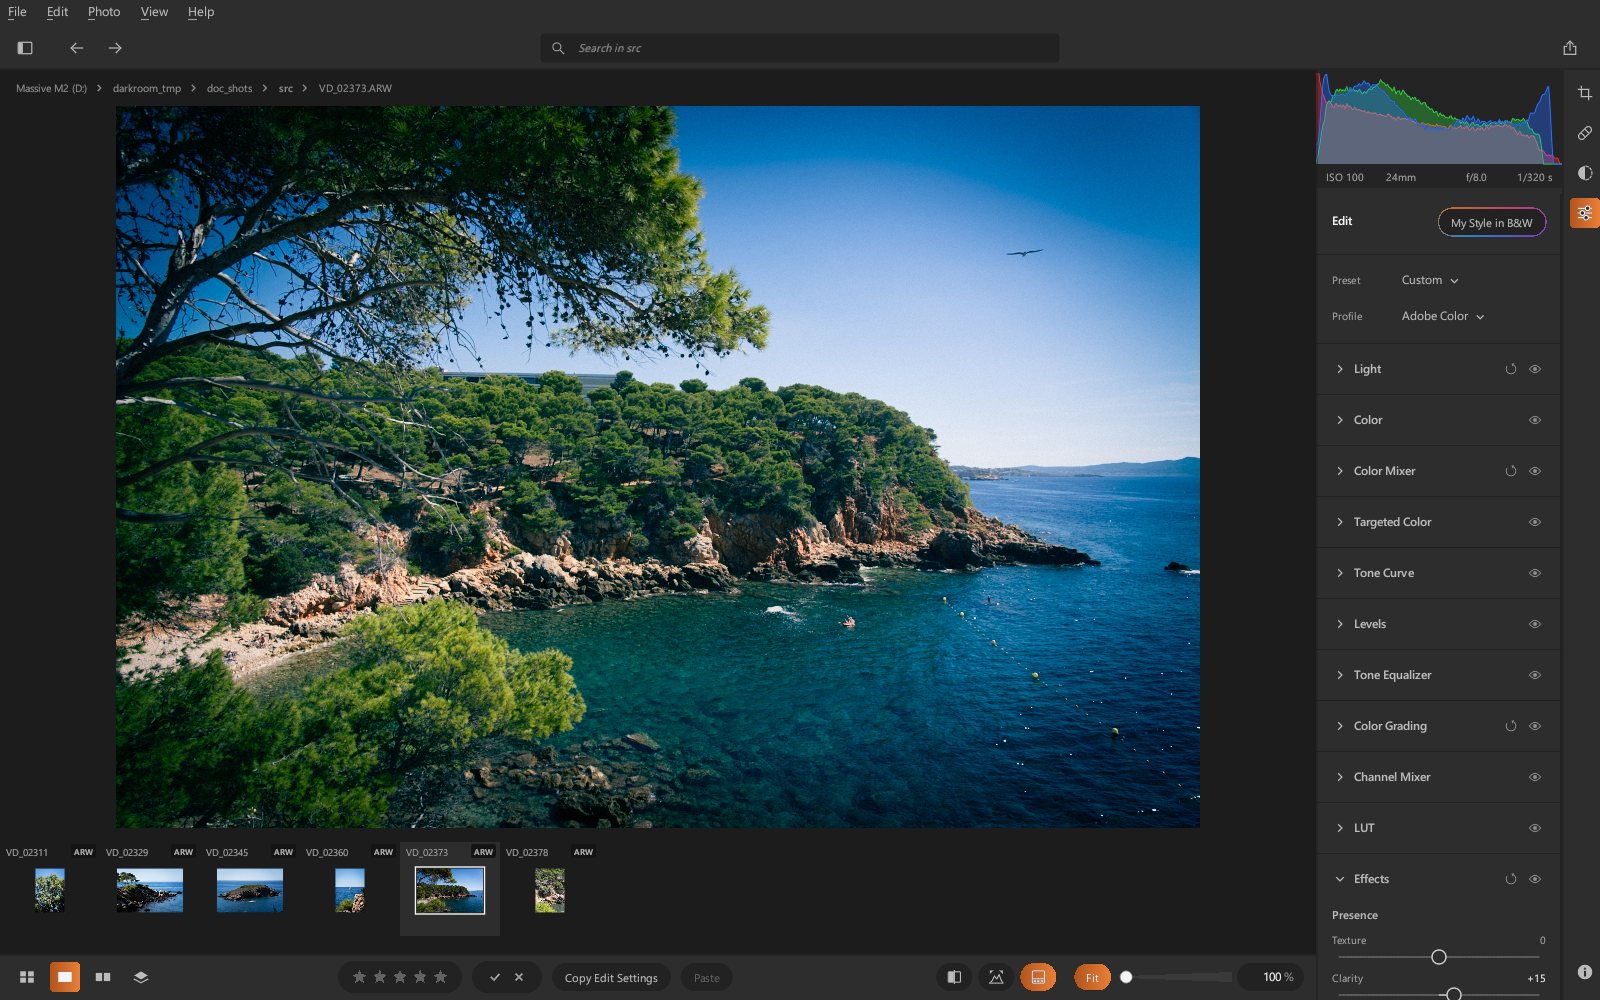Image resolution: width=1600 pixels, height=1000 pixels.
Task: Toggle visibility of Tone Curve
Action: click(x=1535, y=573)
